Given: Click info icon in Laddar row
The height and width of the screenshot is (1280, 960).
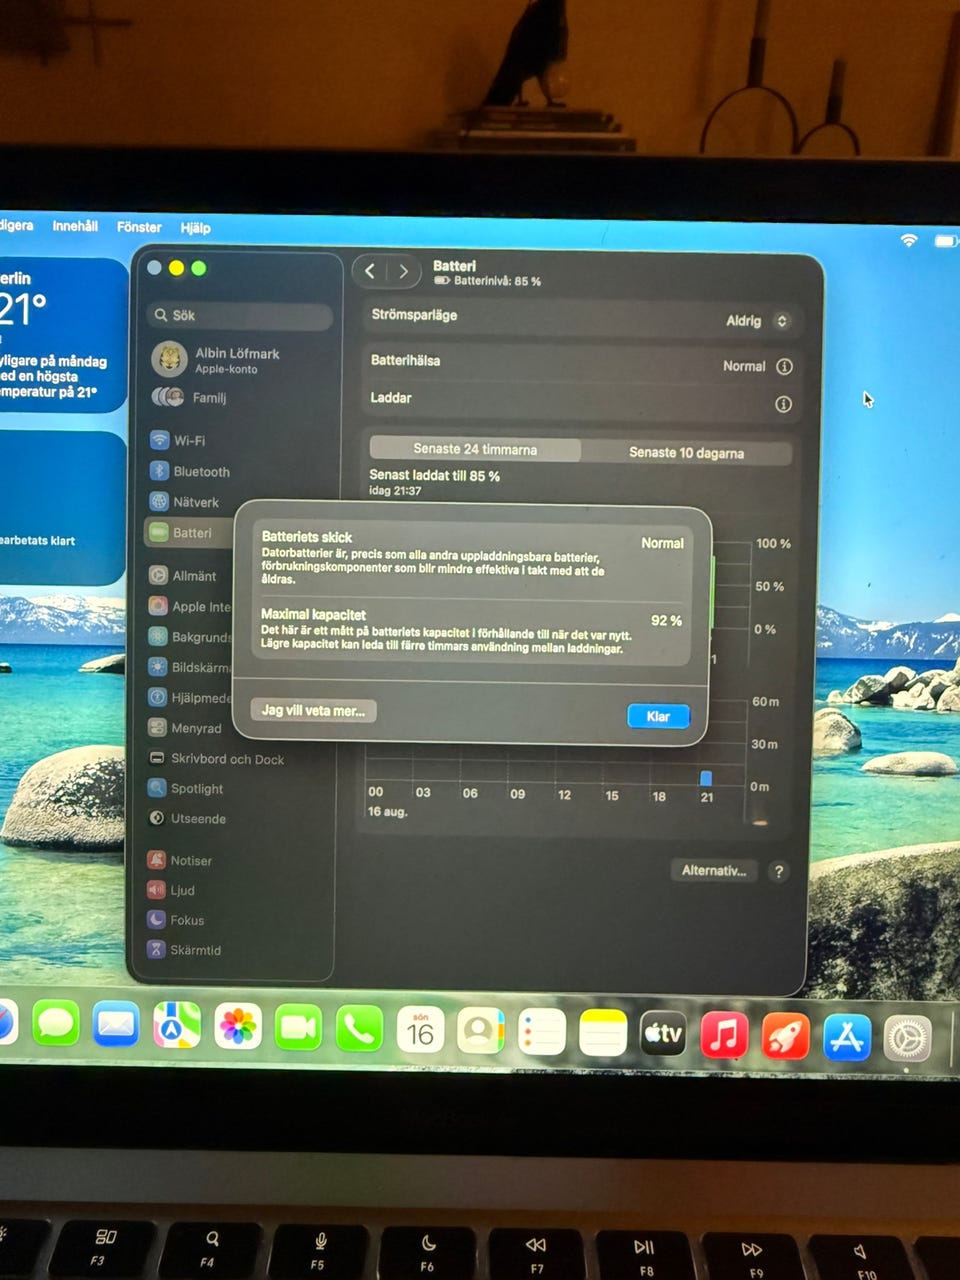Looking at the screenshot, I should pos(783,404).
